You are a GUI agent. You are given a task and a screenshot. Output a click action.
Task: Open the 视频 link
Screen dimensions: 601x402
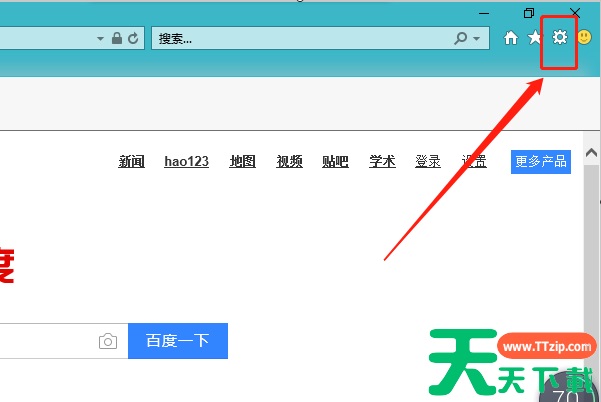click(289, 161)
